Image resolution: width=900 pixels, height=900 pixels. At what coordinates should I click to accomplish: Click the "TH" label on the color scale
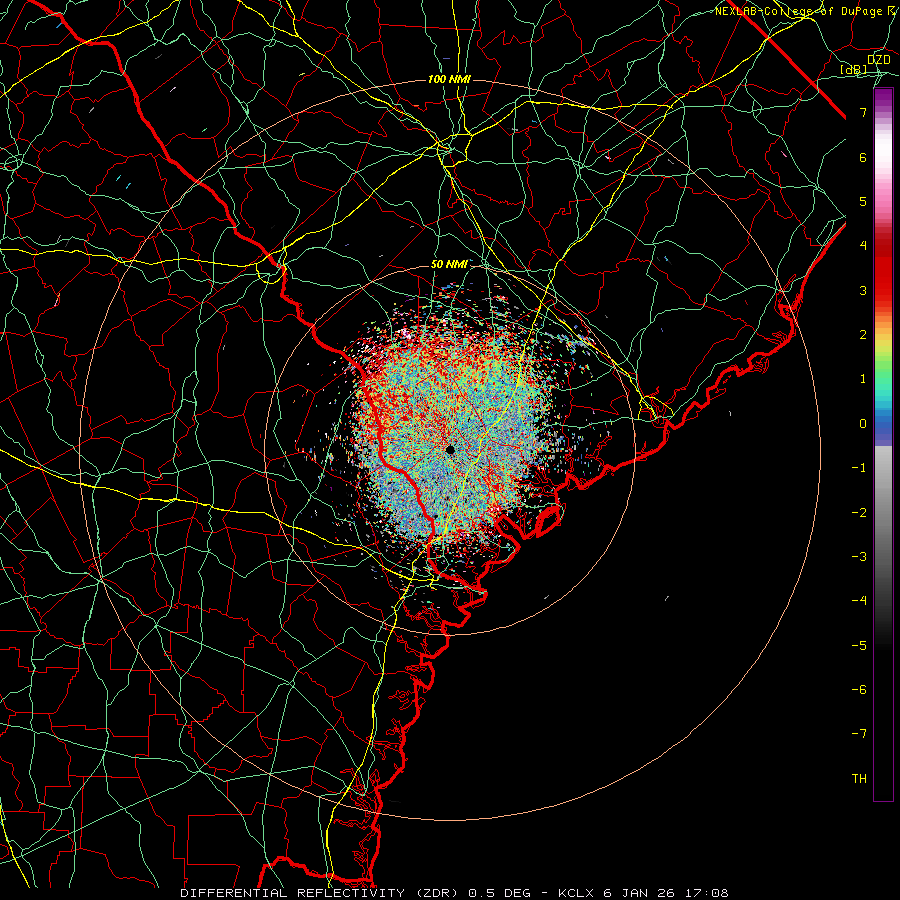pos(859,779)
